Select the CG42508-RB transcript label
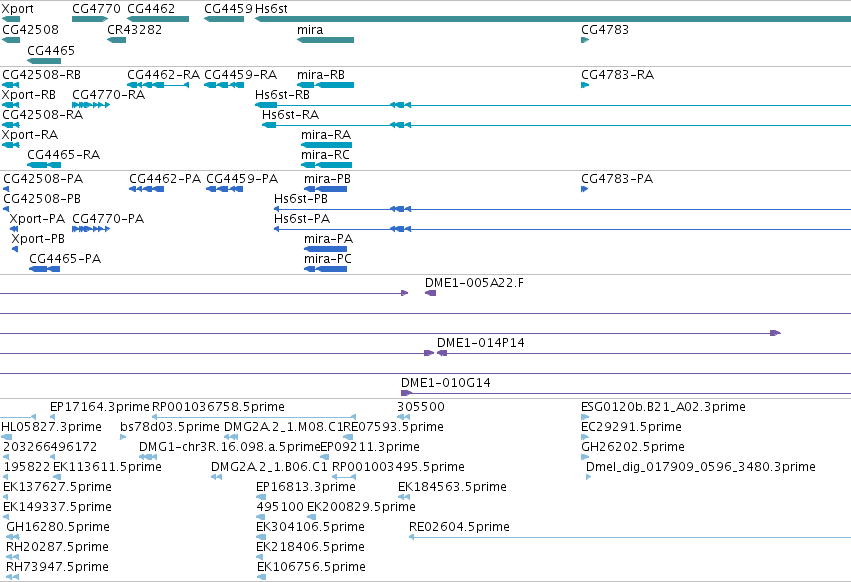The image size is (851, 582). [x=41, y=74]
